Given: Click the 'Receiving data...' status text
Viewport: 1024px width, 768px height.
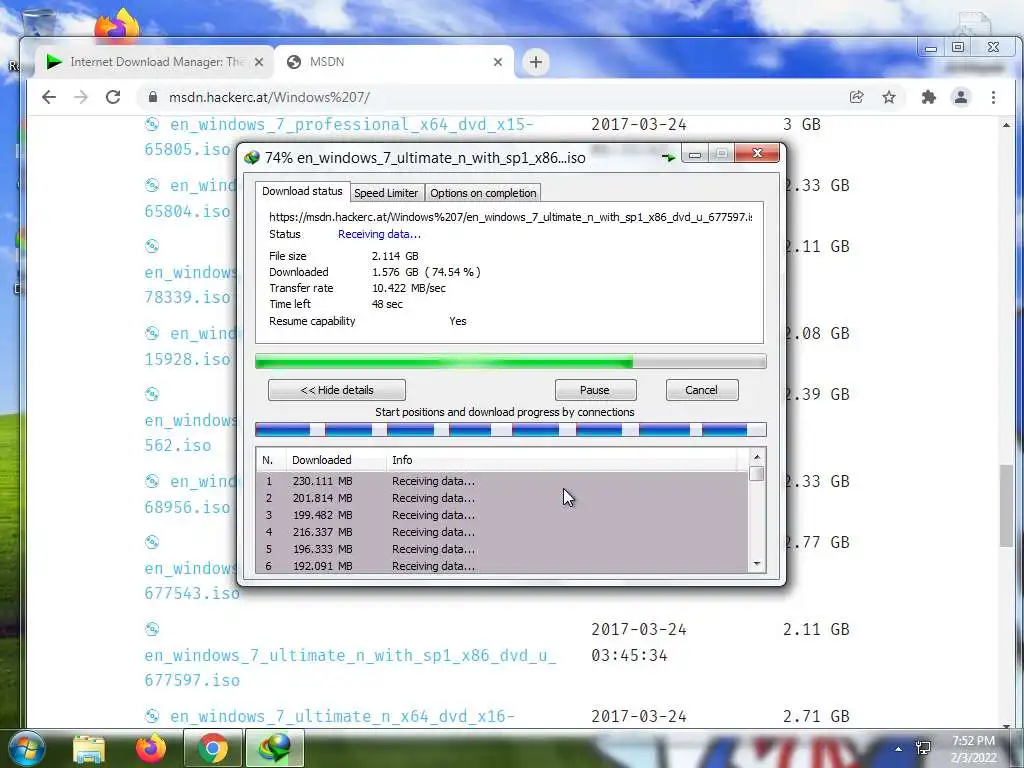Looking at the screenshot, I should pos(379,234).
